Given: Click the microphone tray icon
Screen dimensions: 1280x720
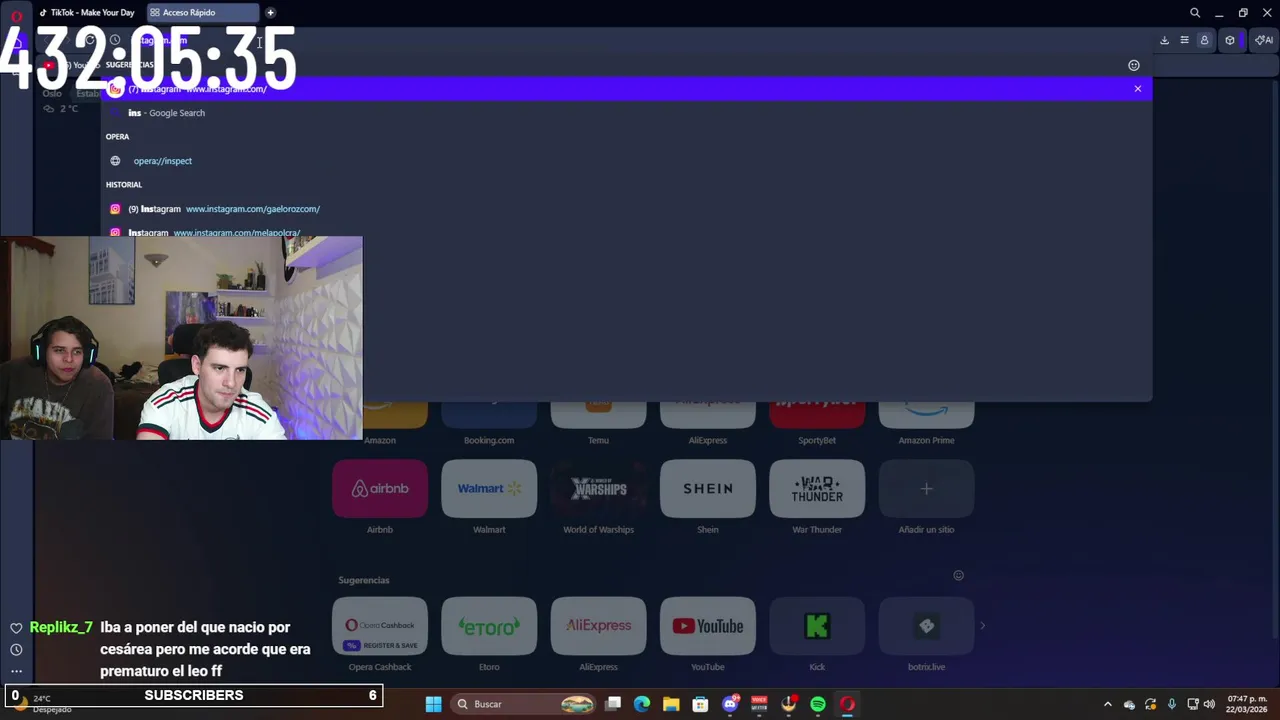Looking at the screenshot, I should [1171, 704].
